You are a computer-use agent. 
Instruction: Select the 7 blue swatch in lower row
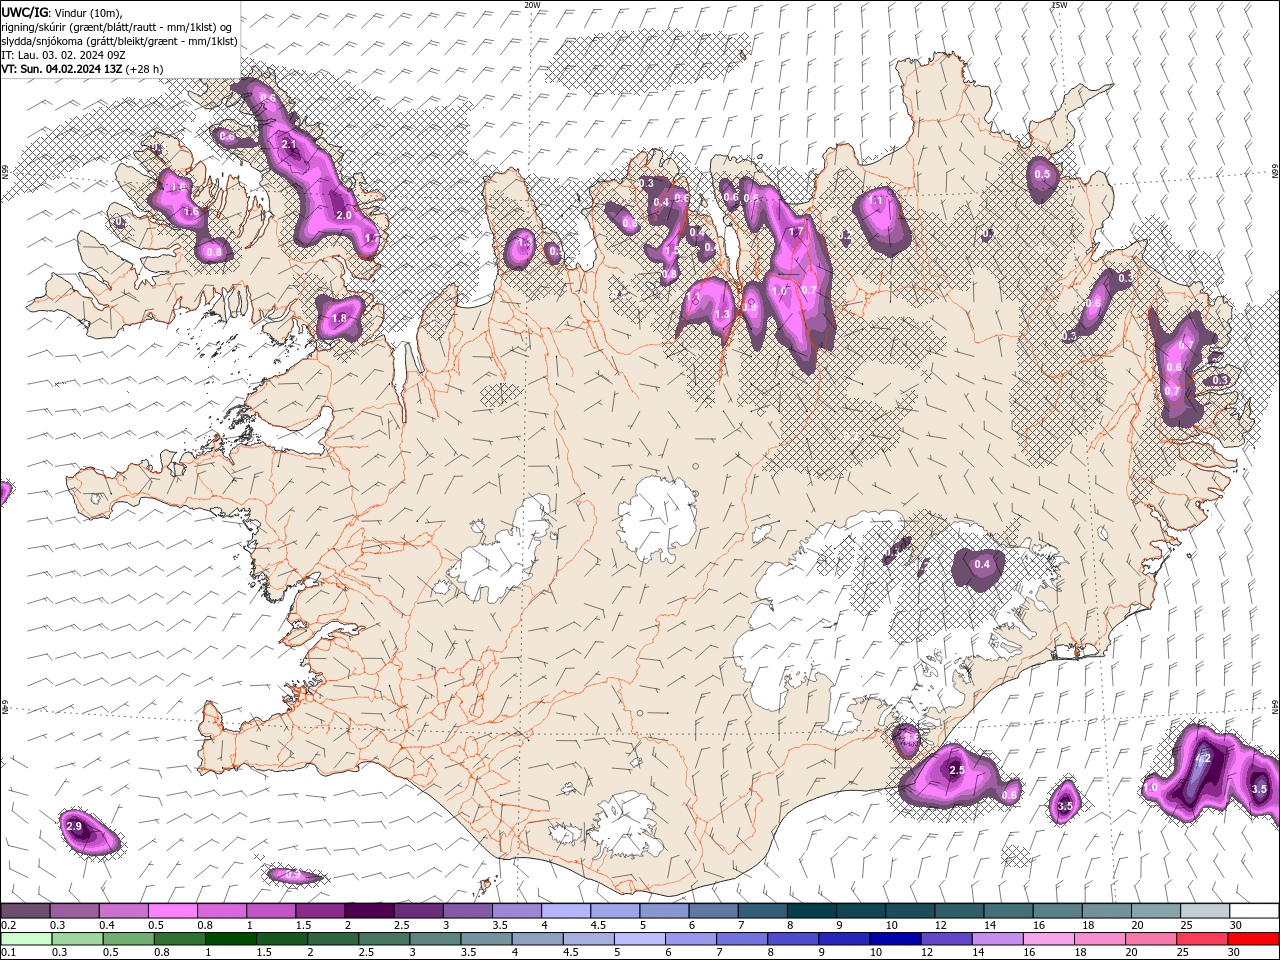point(741,939)
